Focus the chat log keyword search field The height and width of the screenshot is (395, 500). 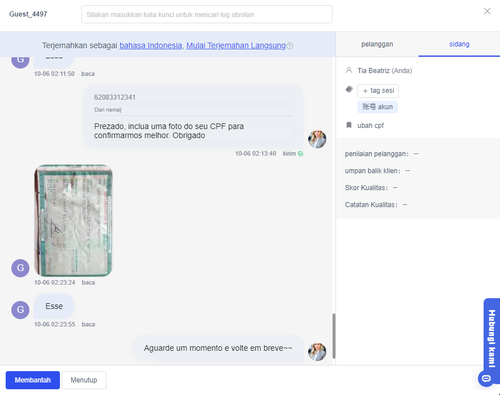point(207,14)
